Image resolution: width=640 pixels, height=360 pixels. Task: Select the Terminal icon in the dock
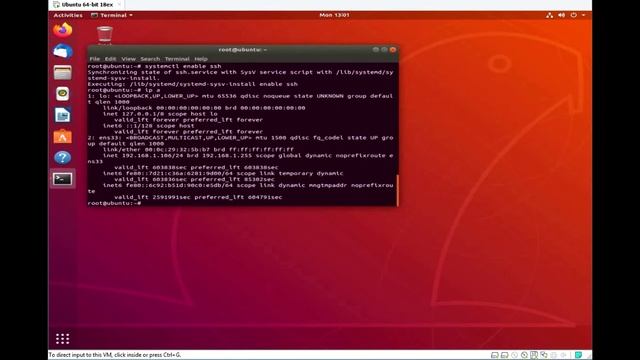62,179
